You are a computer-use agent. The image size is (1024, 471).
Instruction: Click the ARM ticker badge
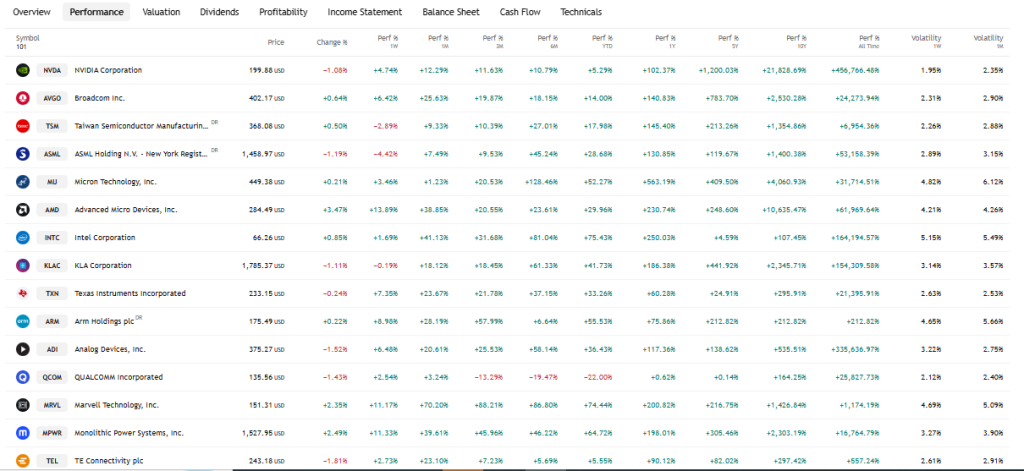click(x=52, y=321)
